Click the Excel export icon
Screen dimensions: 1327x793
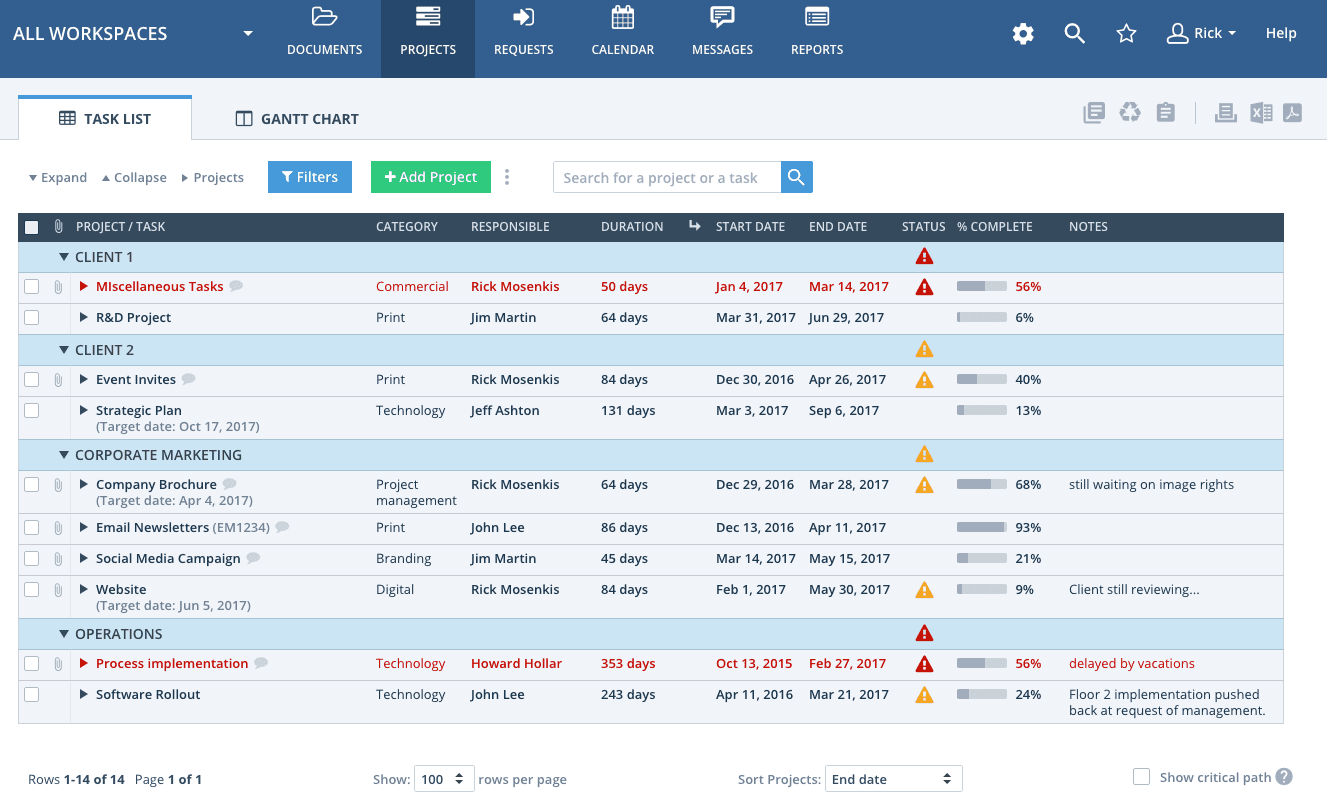1261,113
